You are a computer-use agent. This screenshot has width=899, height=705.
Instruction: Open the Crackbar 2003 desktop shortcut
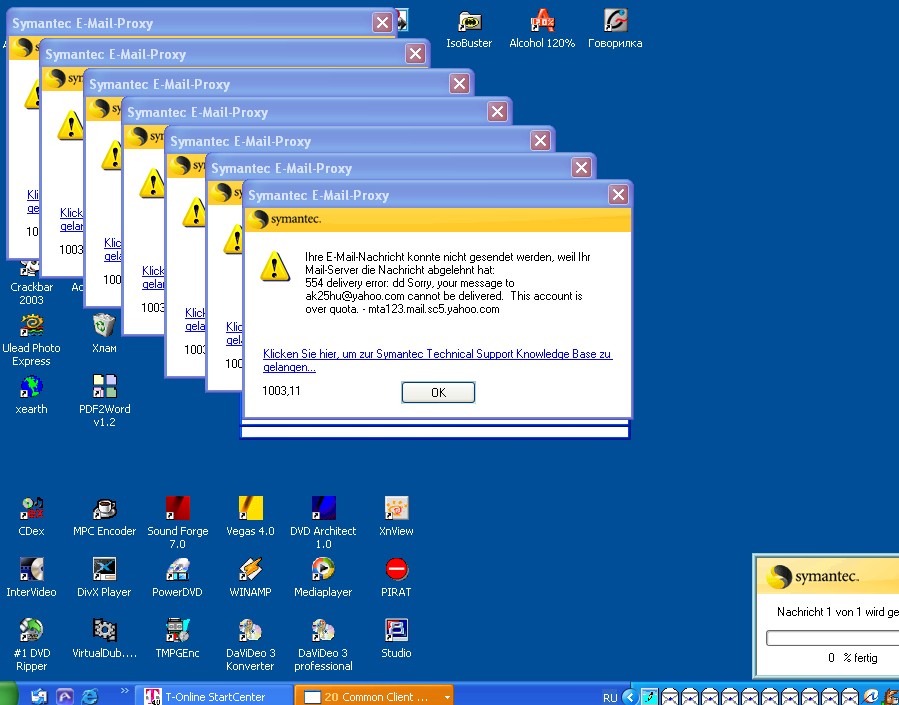click(31, 284)
